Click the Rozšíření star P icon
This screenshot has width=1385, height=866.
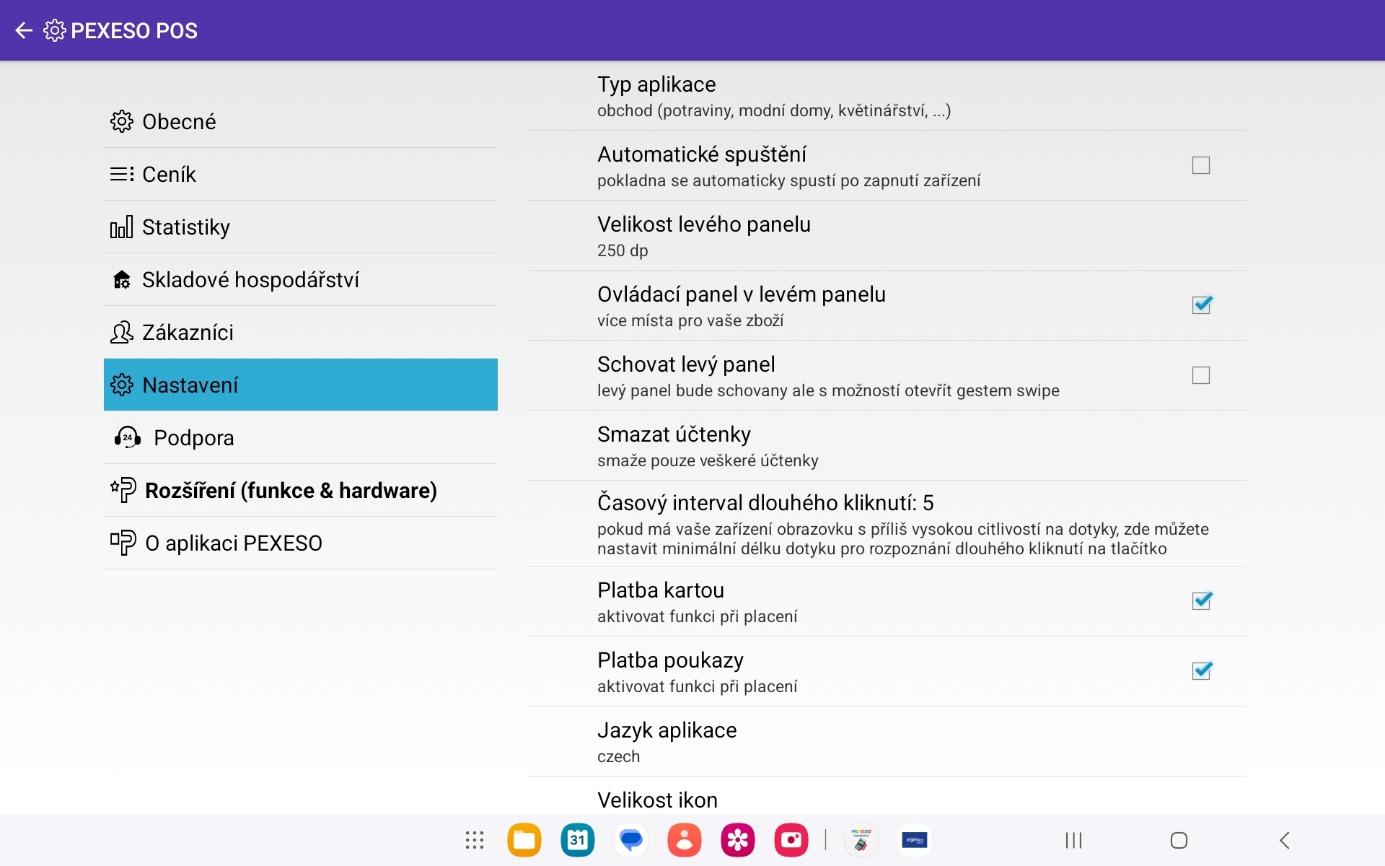(x=122, y=490)
